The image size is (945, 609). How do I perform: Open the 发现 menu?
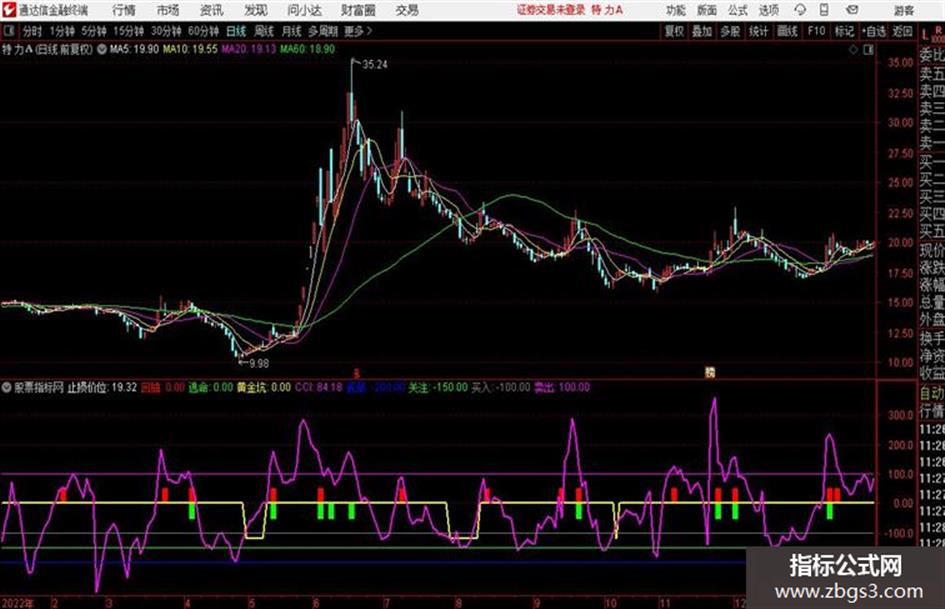click(256, 10)
